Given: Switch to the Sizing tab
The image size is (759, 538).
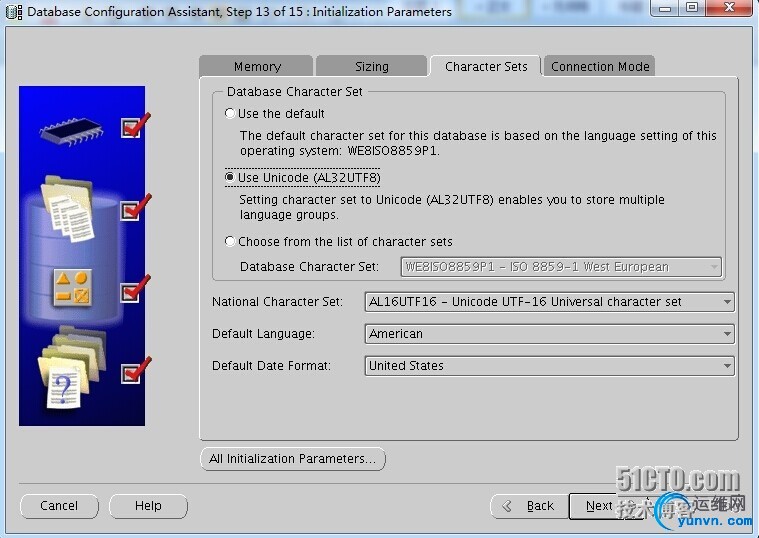Looking at the screenshot, I should coord(371,66).
